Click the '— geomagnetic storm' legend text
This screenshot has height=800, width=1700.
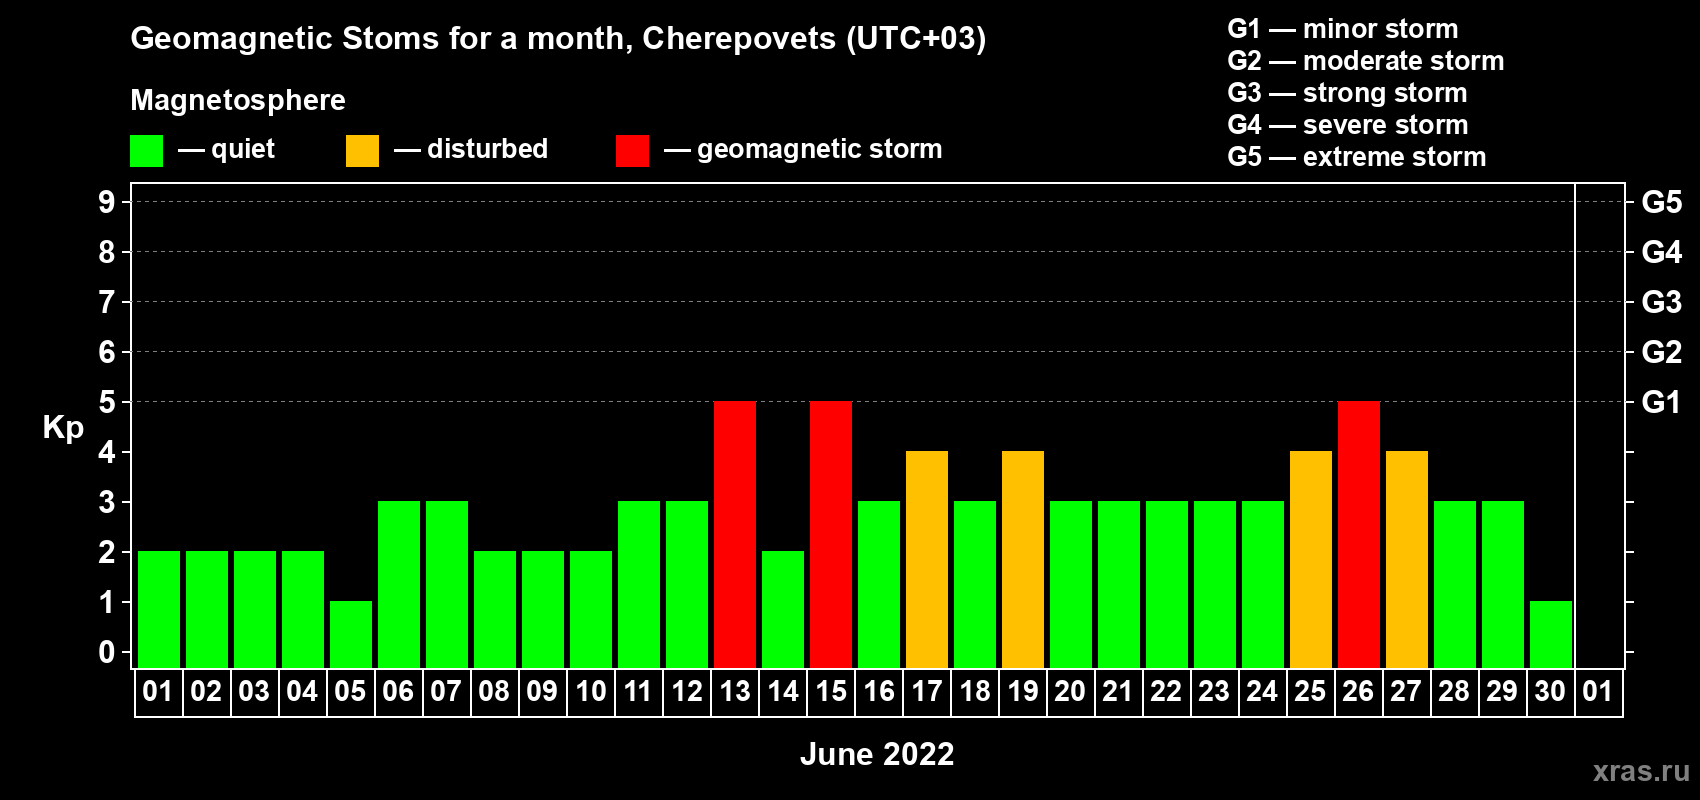tap(803, 150)
